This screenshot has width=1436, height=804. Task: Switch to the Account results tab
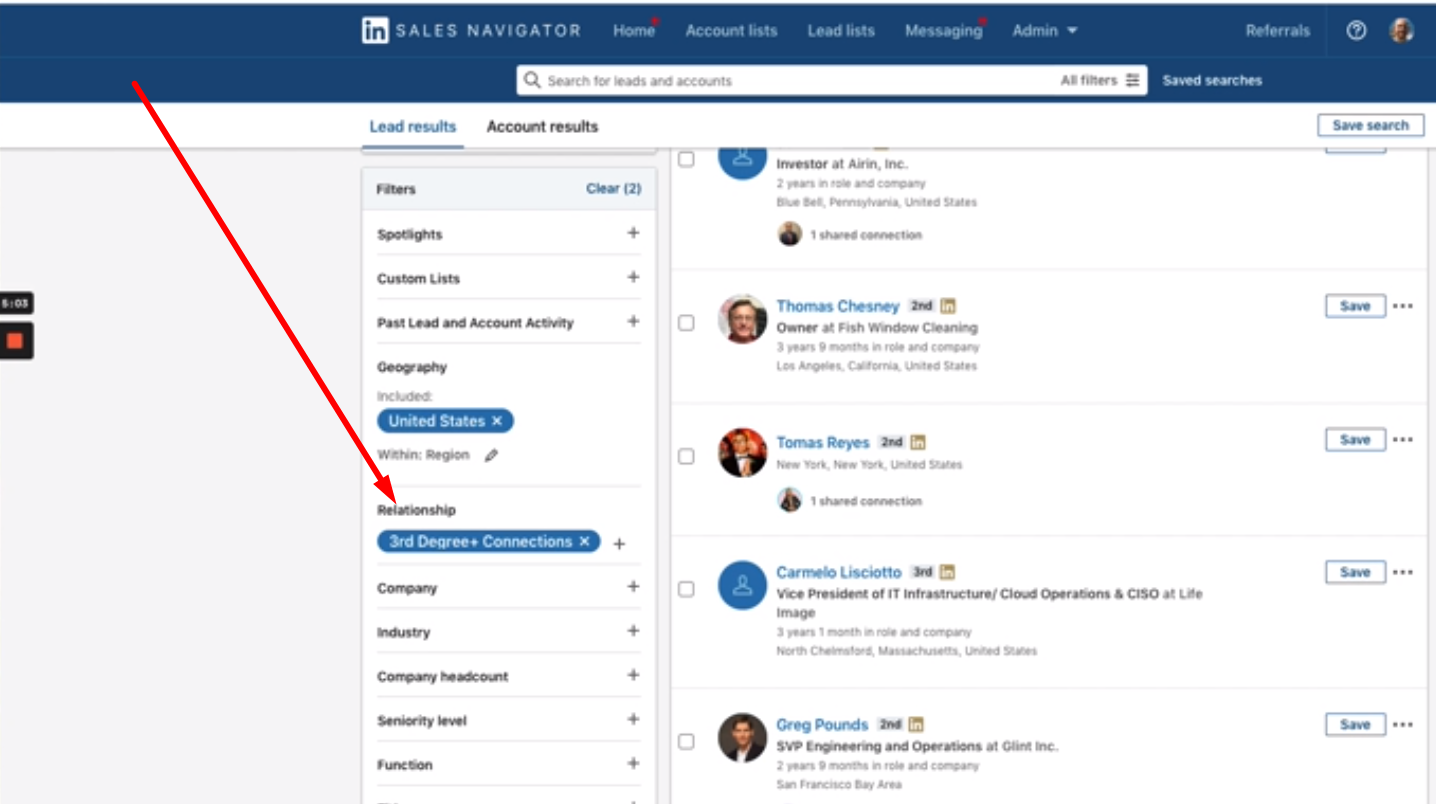(x=542, y=127)
